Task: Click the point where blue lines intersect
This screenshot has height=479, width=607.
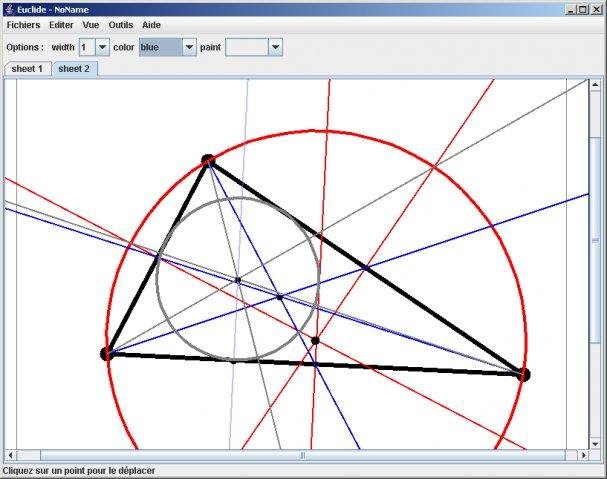Action: click(279, 297)
